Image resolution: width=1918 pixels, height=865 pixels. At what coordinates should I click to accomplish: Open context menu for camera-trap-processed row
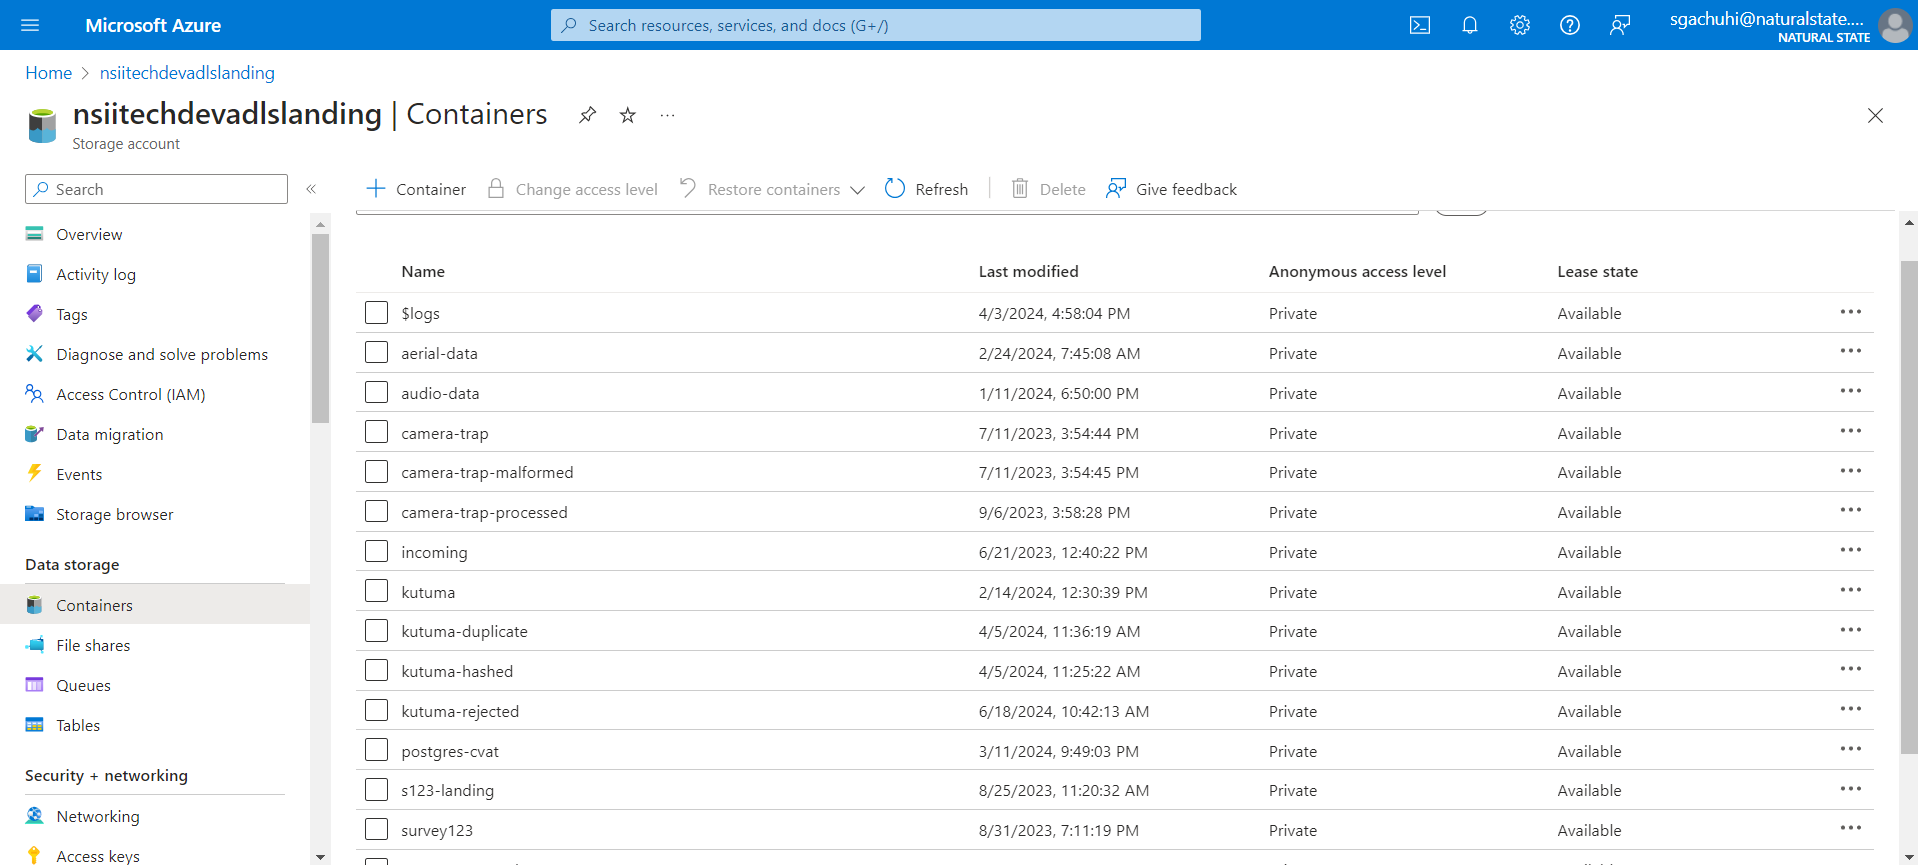click(x=1850, y=510)
